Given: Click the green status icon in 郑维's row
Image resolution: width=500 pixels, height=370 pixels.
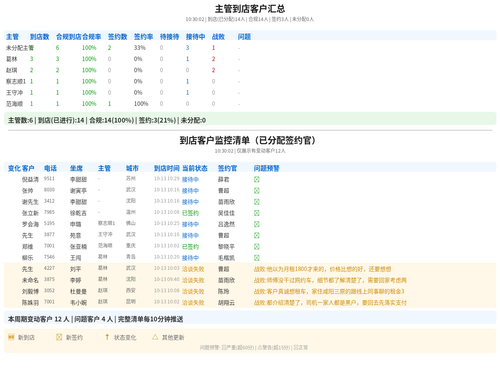Looking at the screenshot, I should 257,247.
